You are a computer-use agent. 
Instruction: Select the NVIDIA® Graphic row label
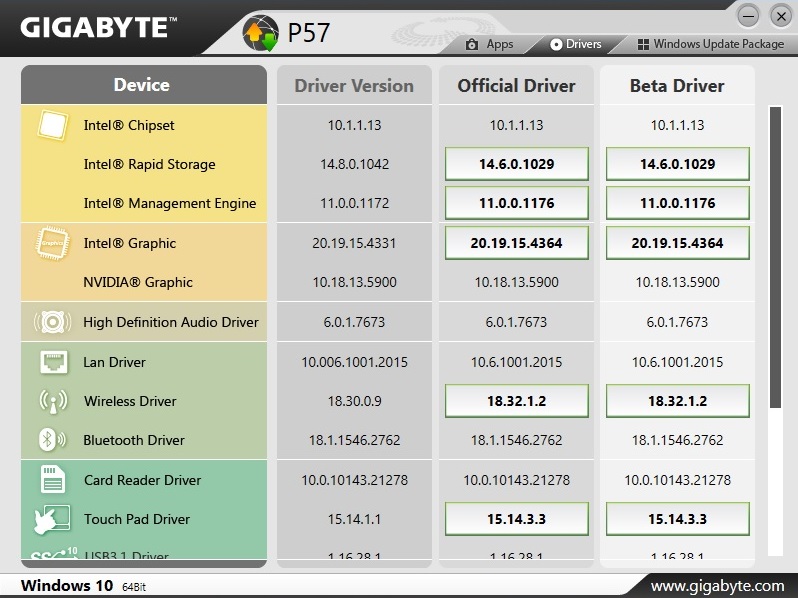(138, 282)
